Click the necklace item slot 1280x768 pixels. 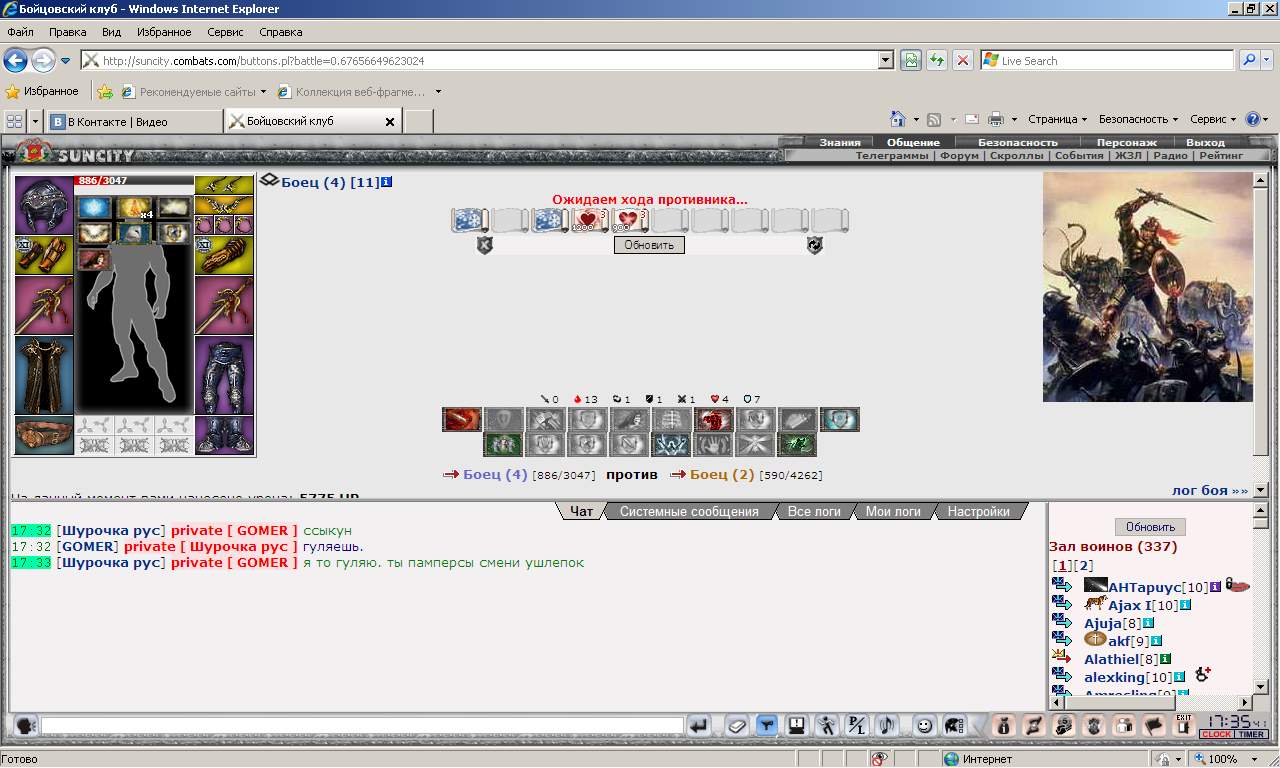click(x=224, y=205)
